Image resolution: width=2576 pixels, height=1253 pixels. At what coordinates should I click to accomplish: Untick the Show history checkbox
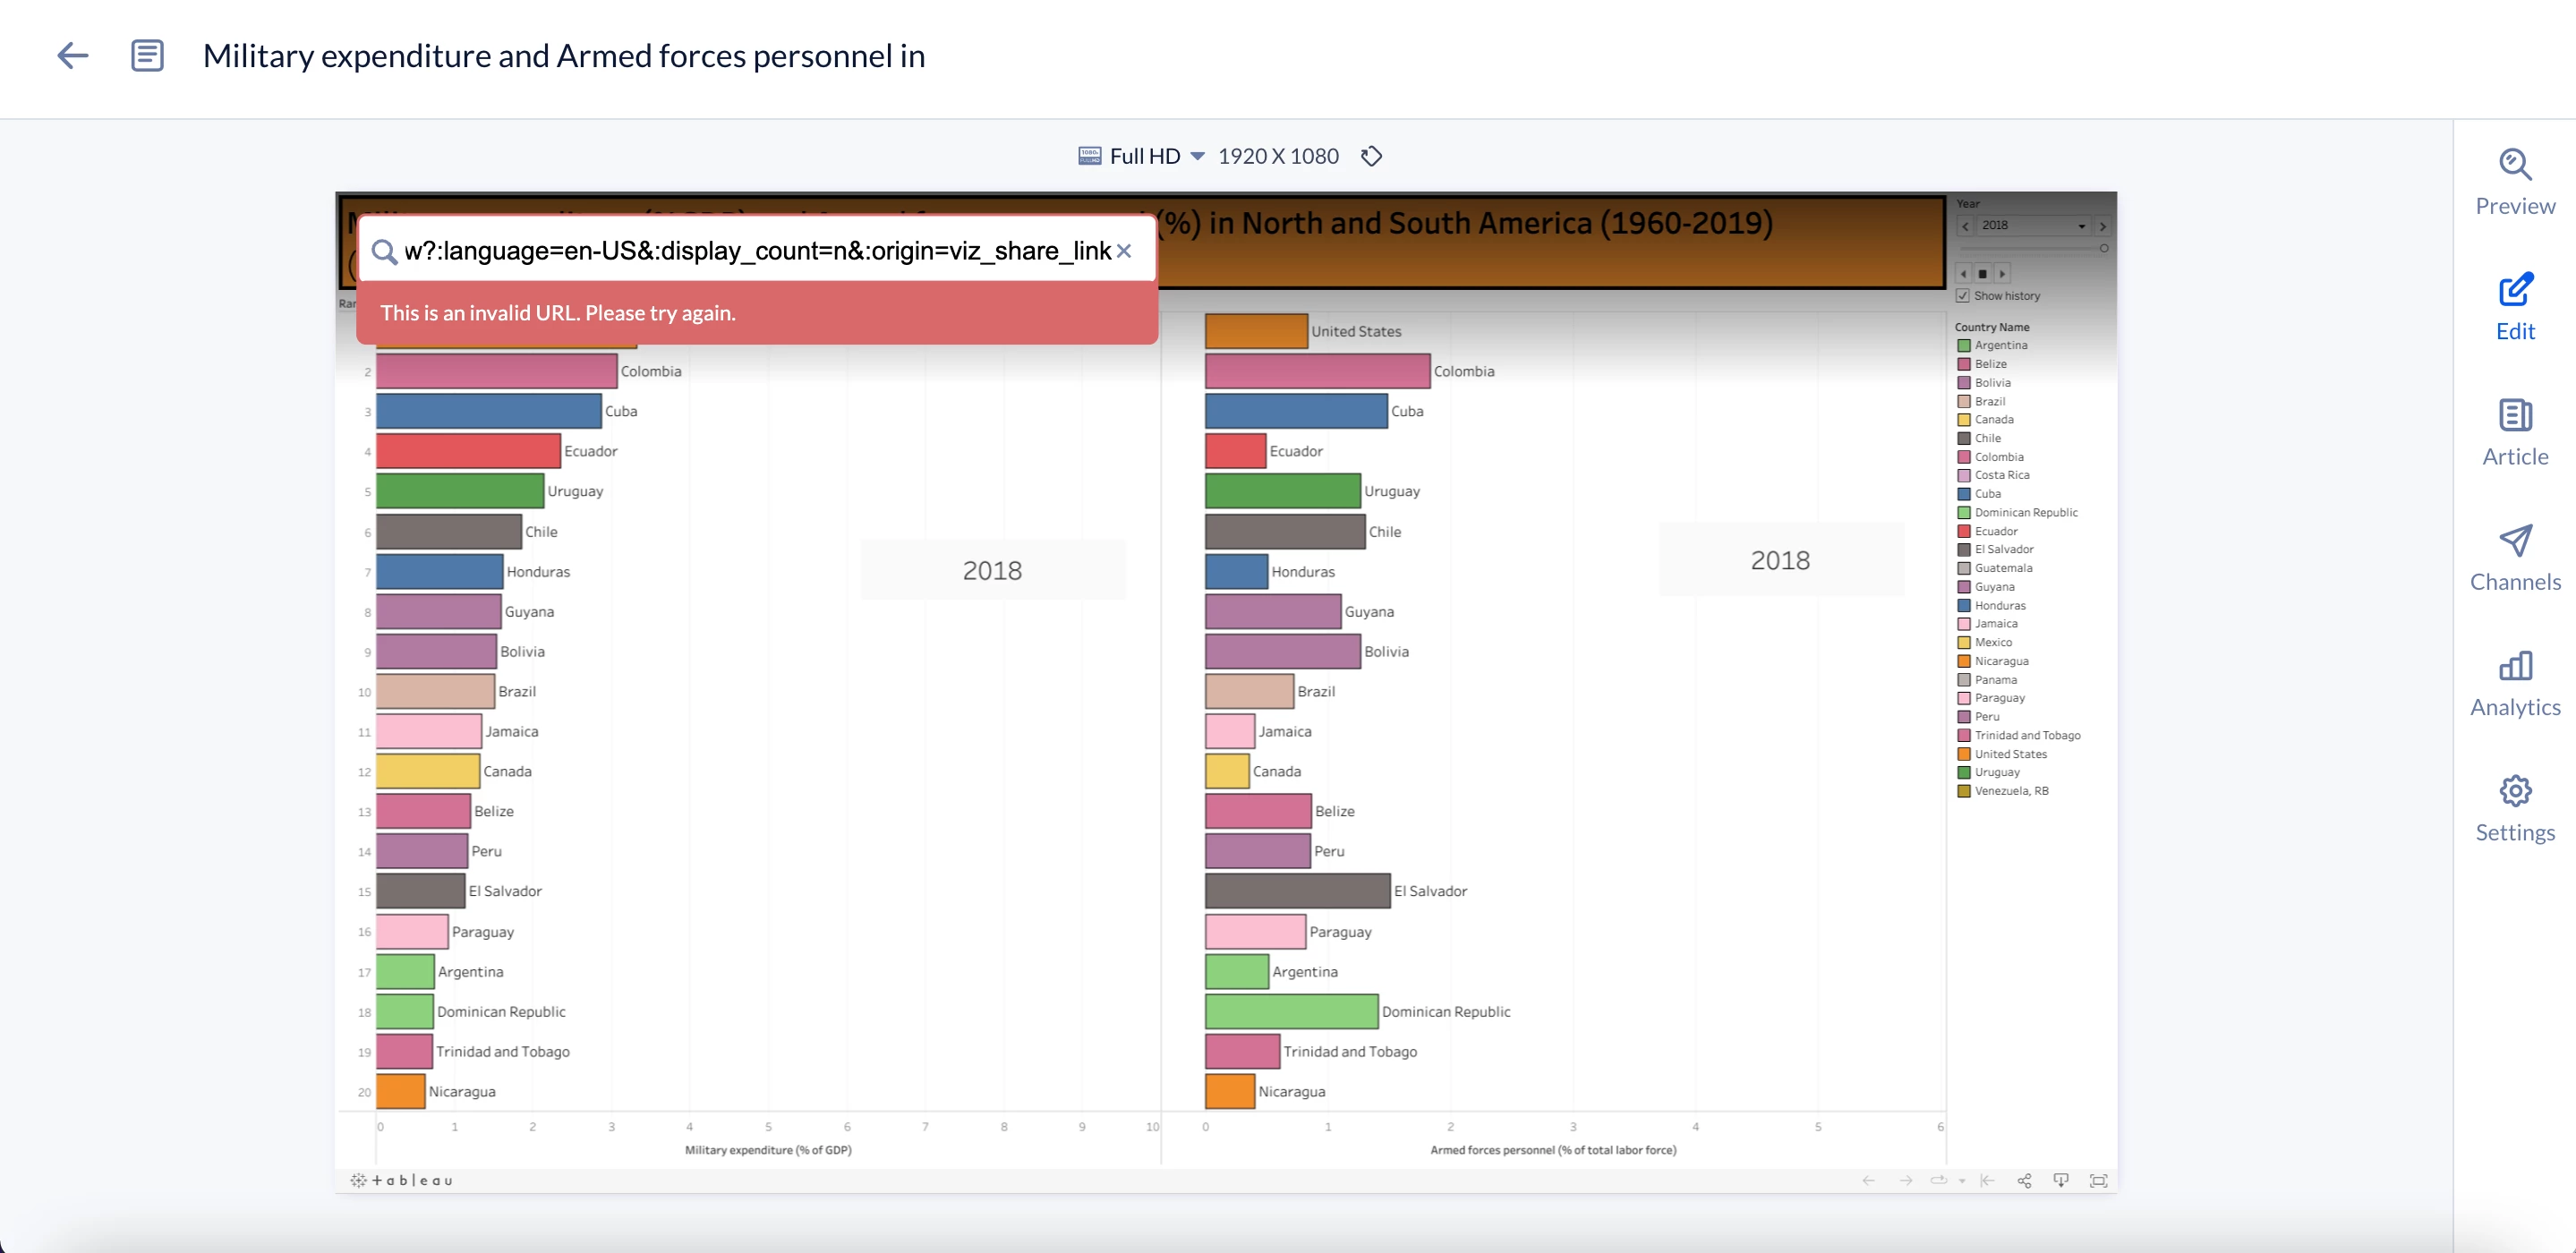1963,296
